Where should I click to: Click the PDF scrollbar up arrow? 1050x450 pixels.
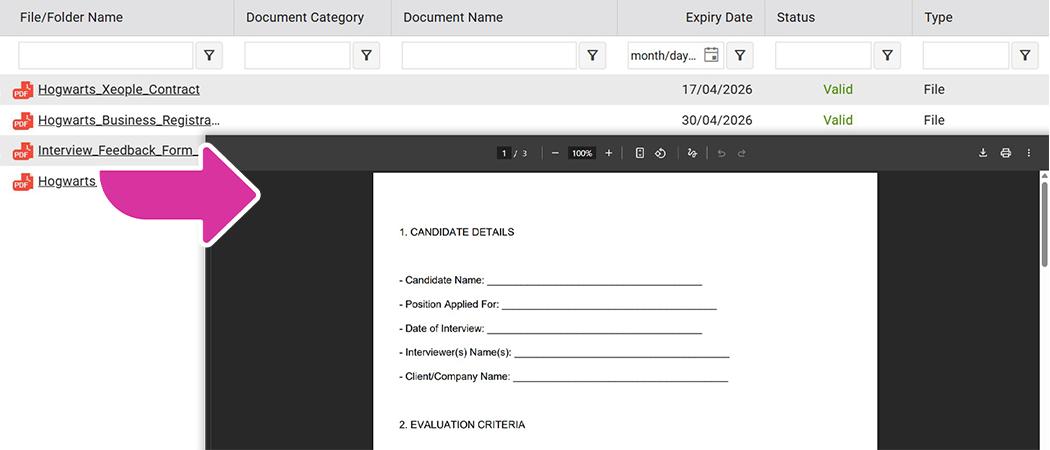[1045, 175]
